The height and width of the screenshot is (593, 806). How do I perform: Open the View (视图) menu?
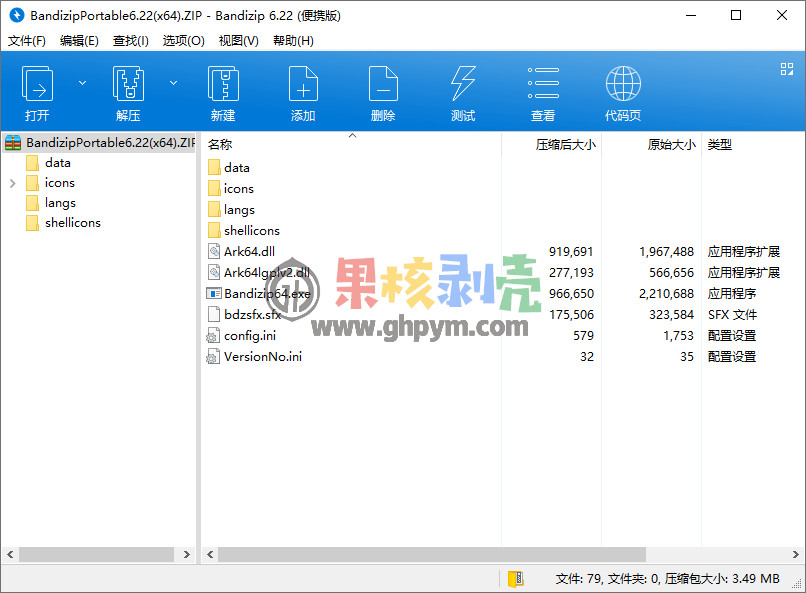[239, 41]
